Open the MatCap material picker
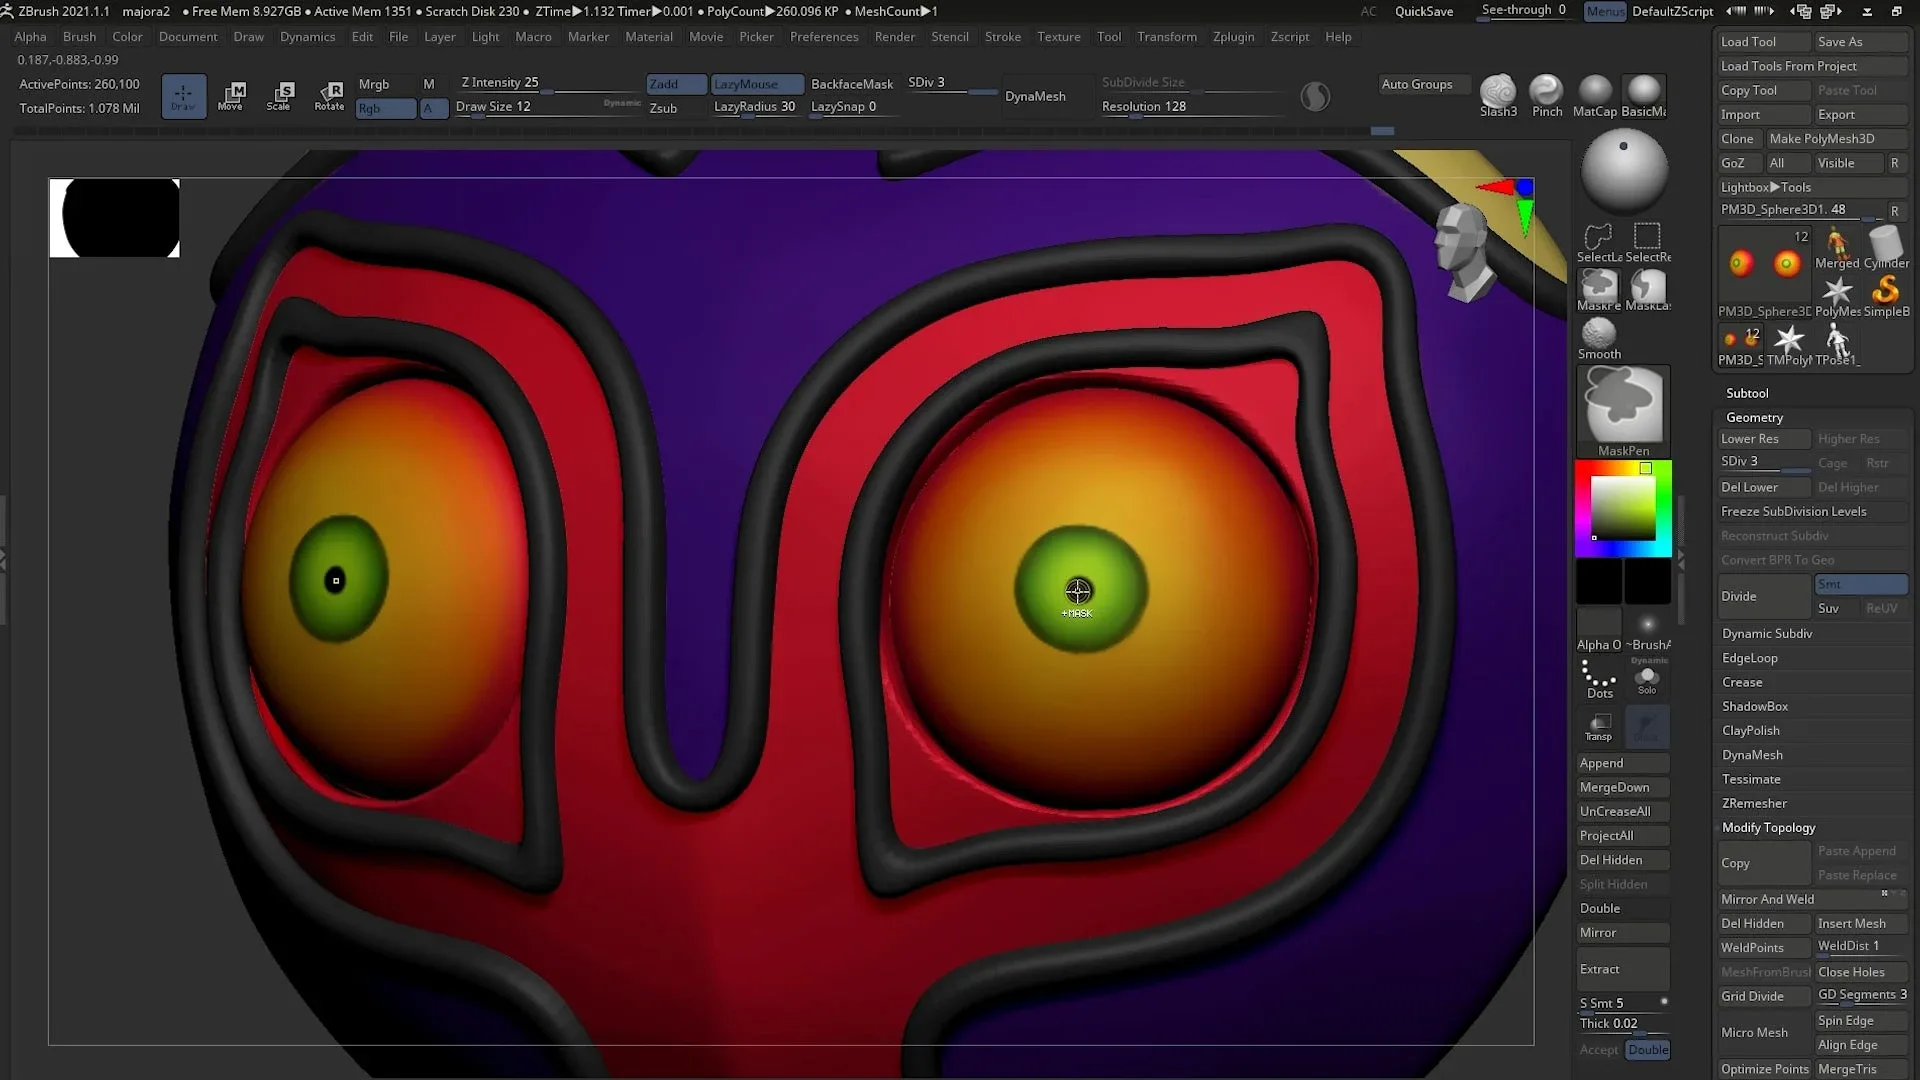The image size is (1920, 1080). 1594,90
